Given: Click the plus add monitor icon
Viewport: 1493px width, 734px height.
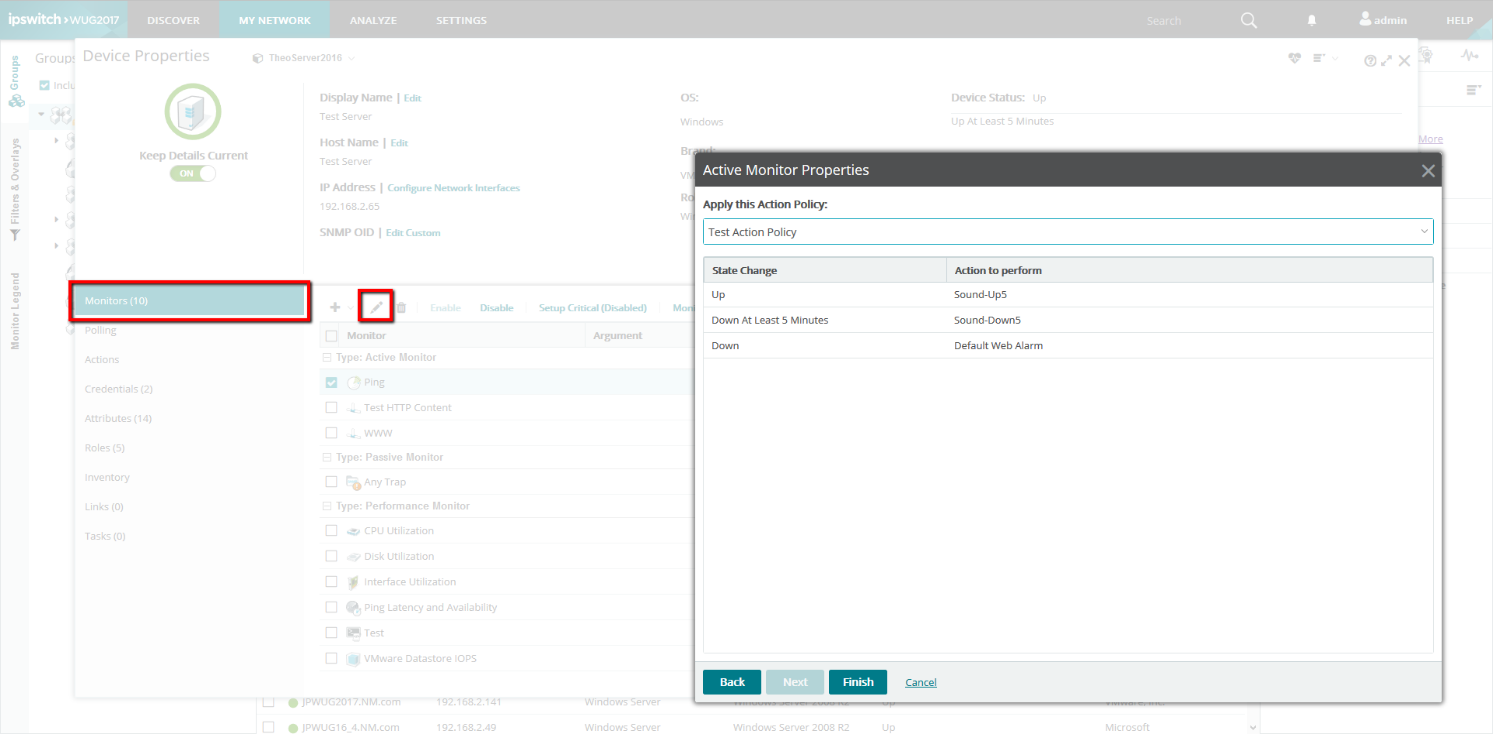Looking at the screenshot, I should click(335, 308).
